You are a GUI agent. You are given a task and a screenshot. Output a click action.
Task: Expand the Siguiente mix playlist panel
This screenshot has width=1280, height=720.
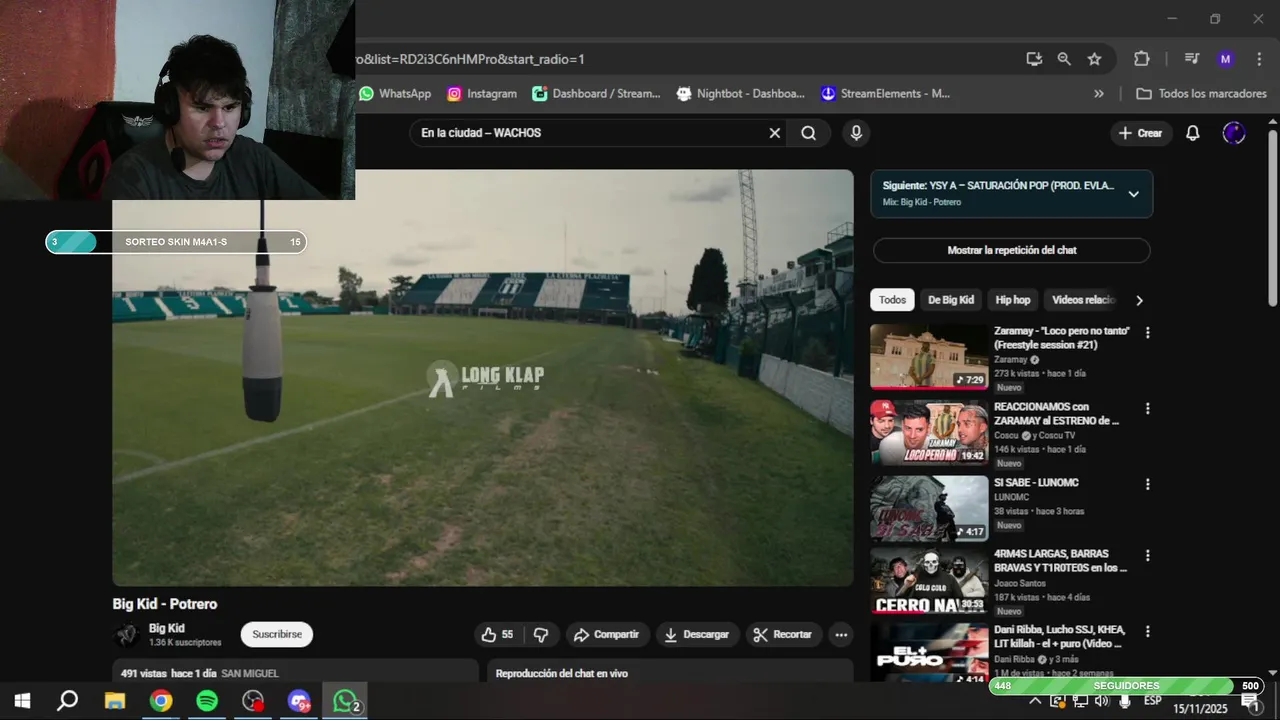tap(1133, 194)
